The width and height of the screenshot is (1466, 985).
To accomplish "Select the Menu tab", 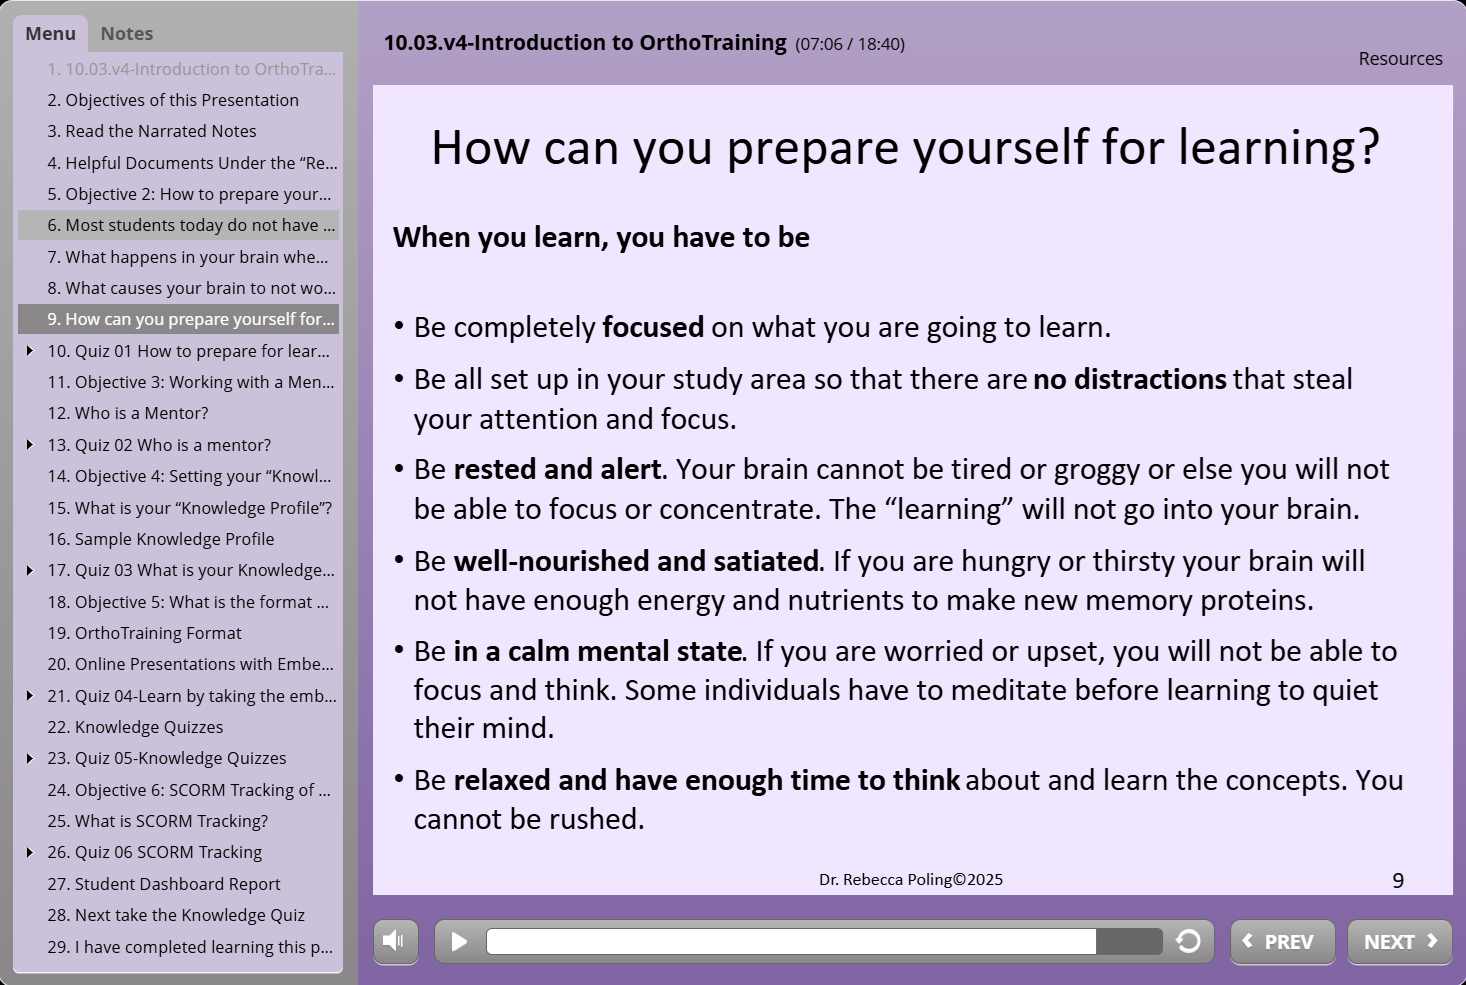I will (50, 34).
